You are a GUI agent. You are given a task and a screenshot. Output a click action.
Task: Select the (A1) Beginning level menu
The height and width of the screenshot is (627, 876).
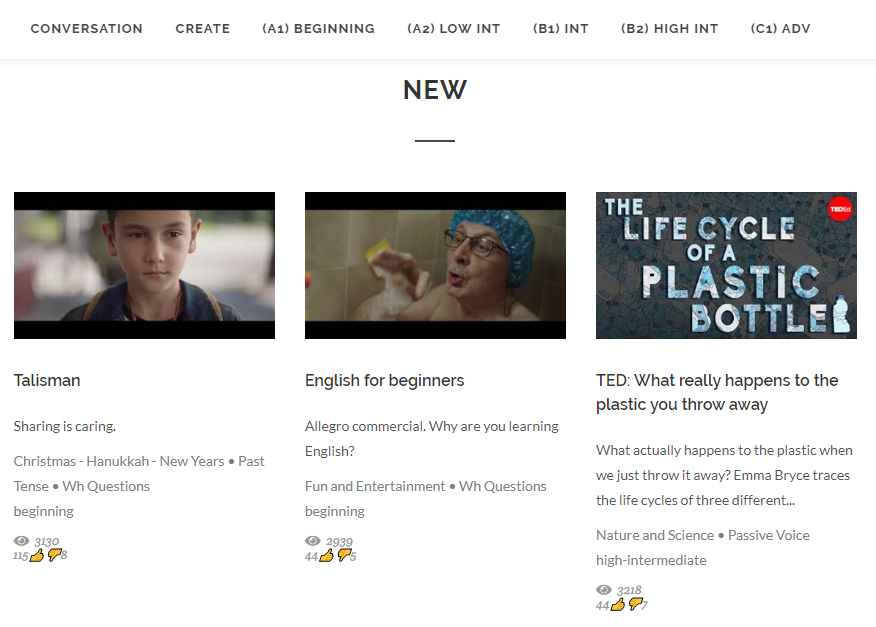point(318,28)
